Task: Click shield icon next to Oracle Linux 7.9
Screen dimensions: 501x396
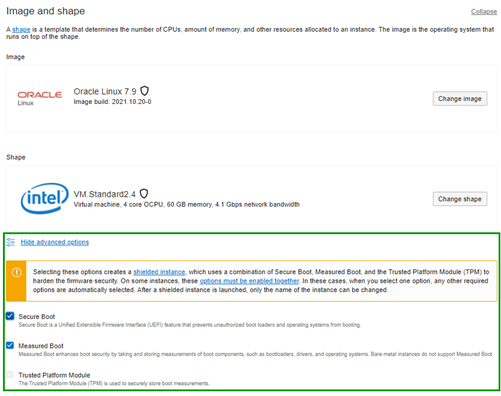Action: [x=144, y=91]
